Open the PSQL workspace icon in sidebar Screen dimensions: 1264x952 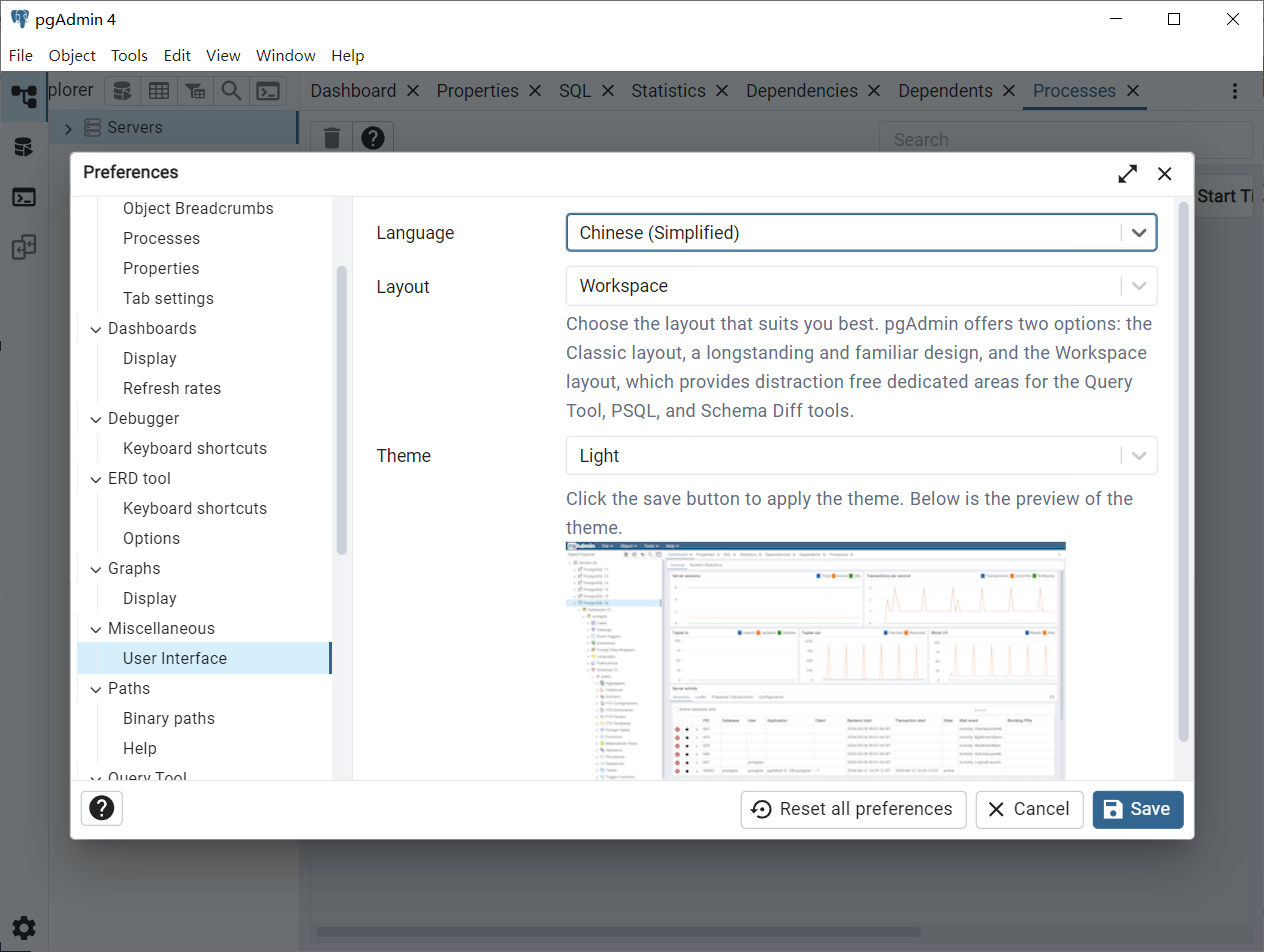(x=24, y=197)
